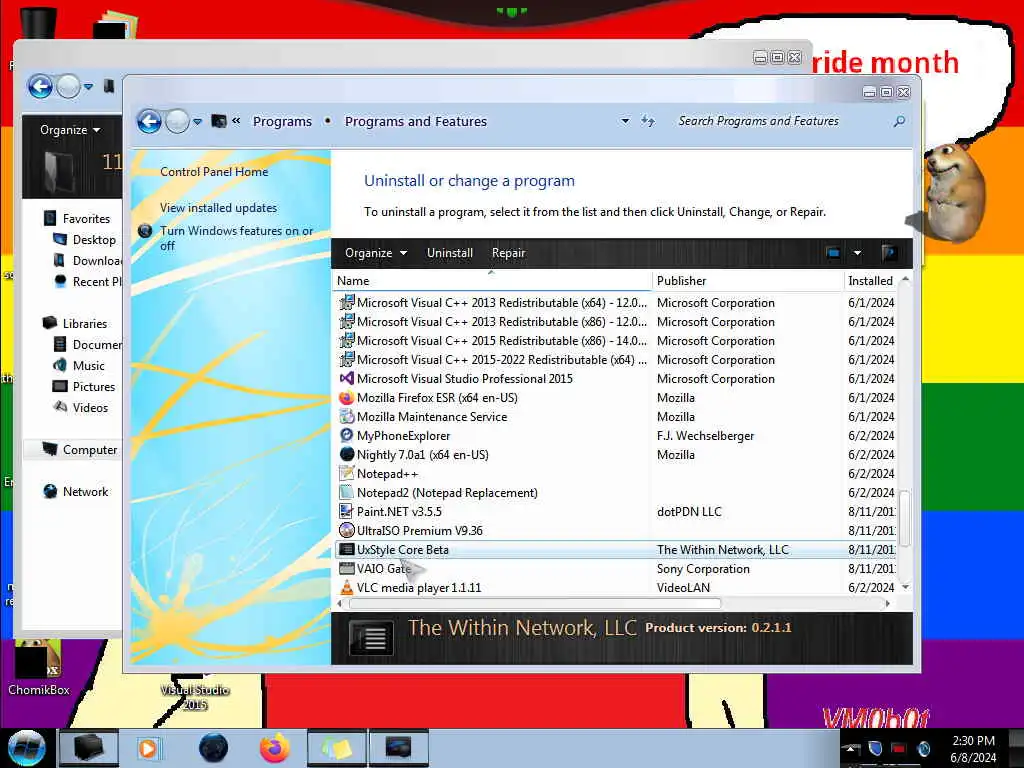Select Pictures library in background window
Image resolution: width=1024 pixels, height=768 pixels.
tap(84, 387)
